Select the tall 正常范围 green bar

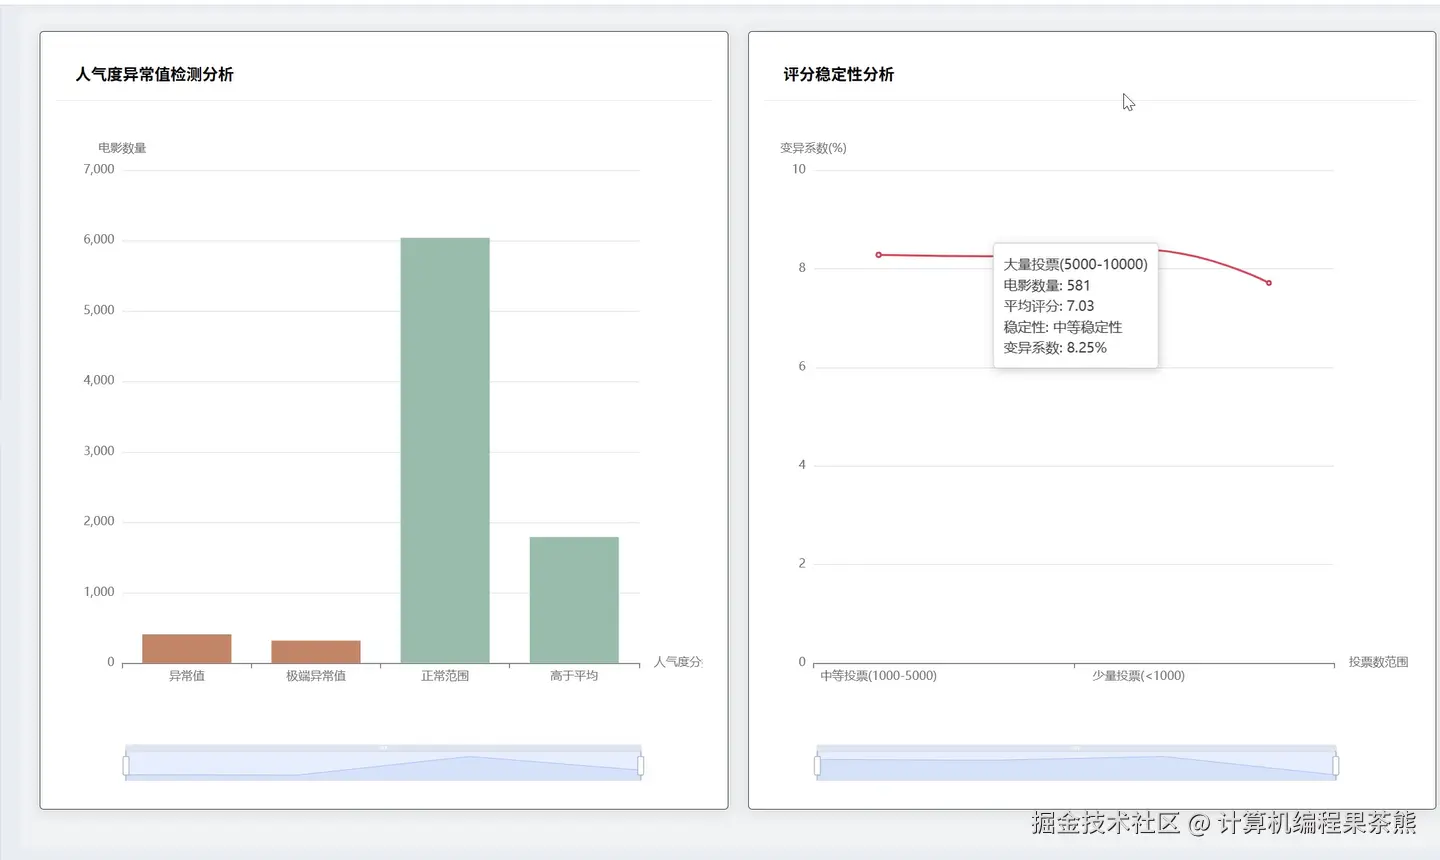click(x=445, y=450)
